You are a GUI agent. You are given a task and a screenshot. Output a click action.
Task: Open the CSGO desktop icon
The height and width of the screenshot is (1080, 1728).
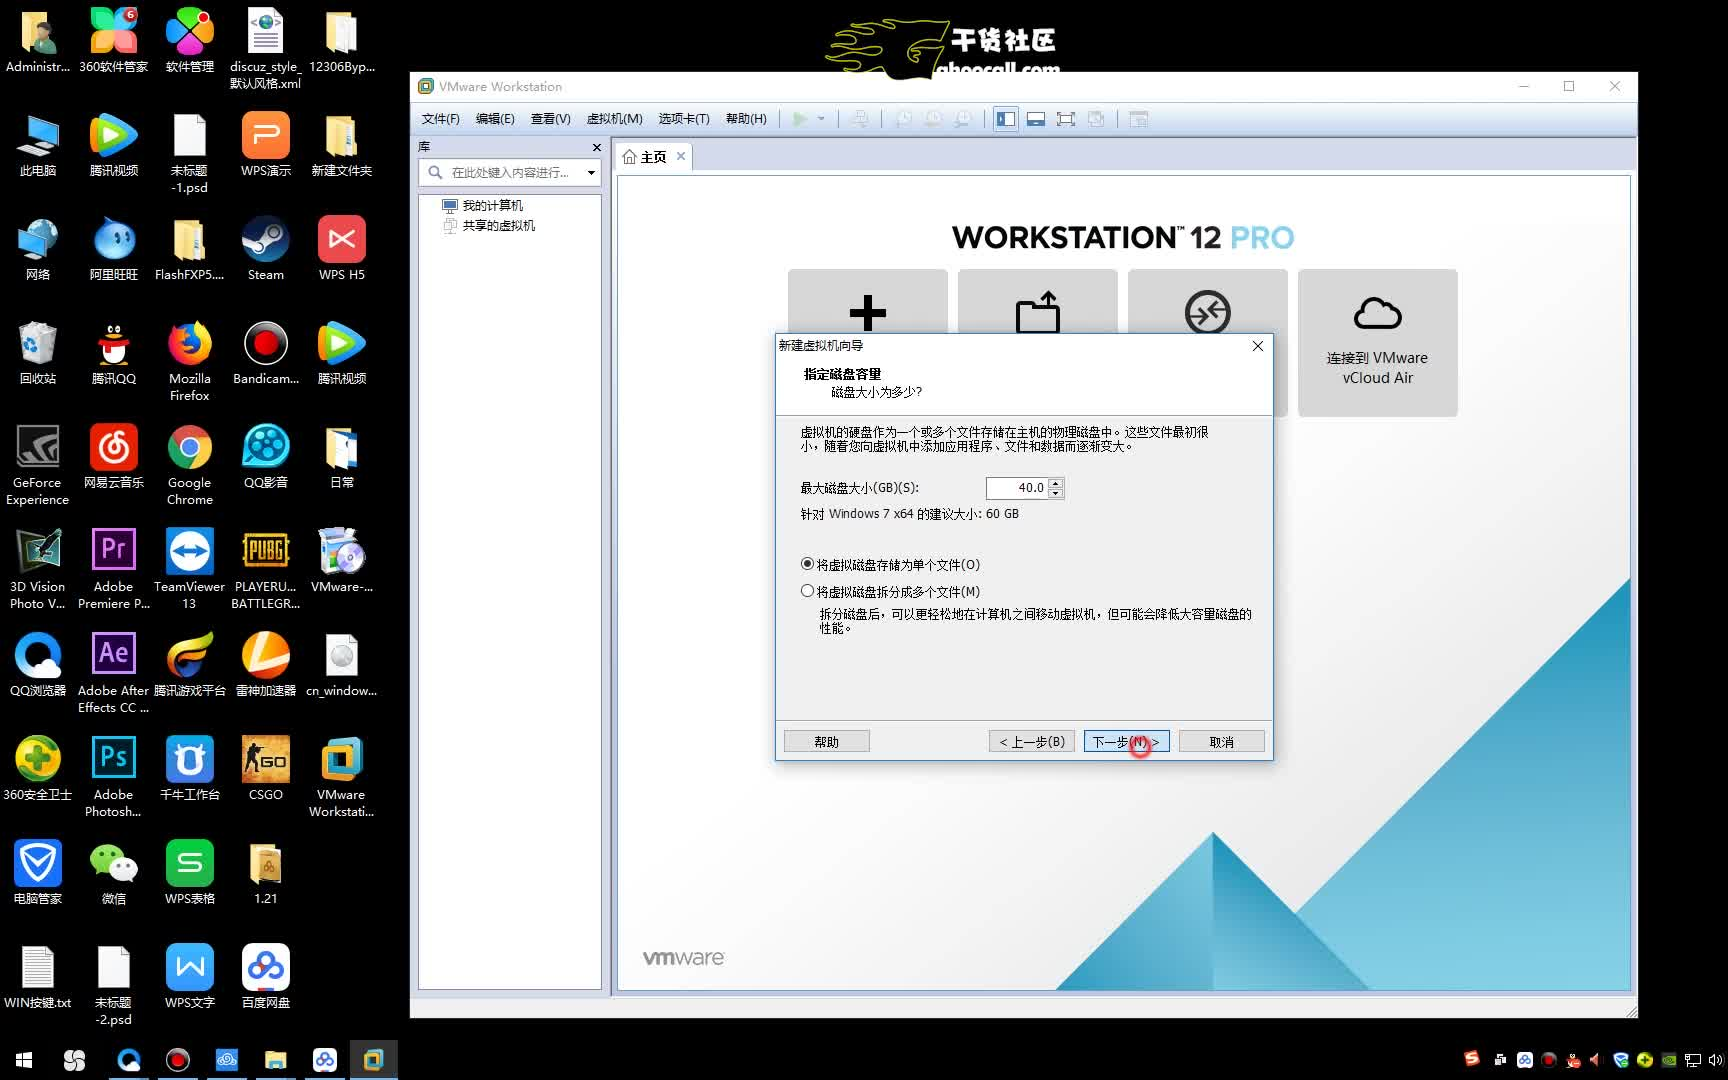266,770
